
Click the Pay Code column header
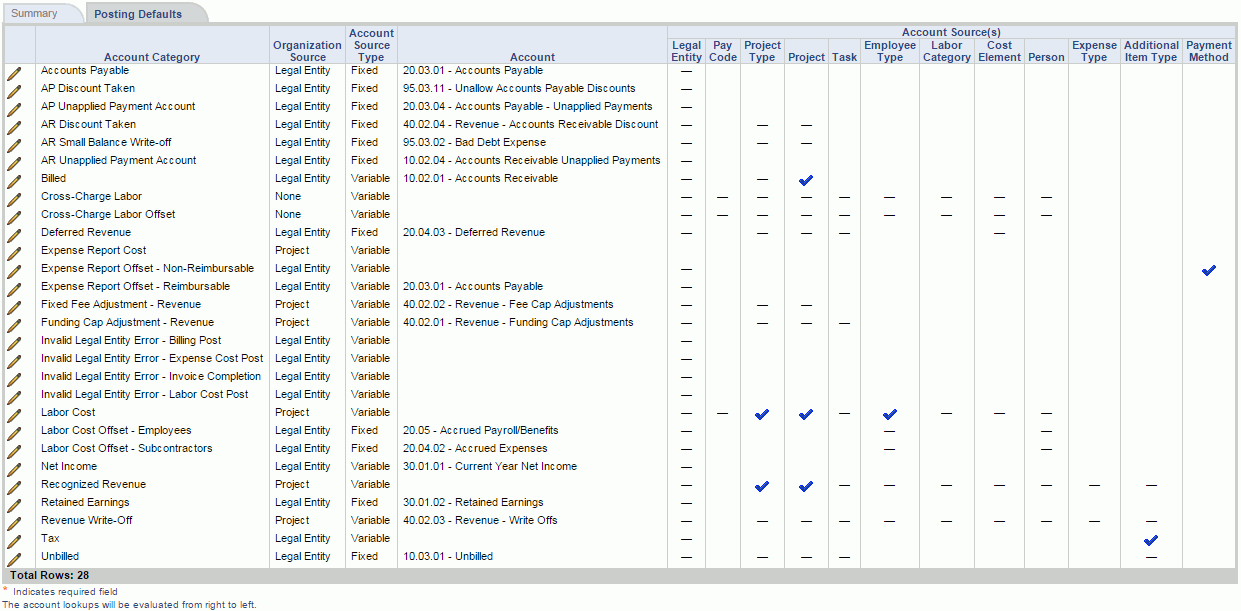tap(722, 51)
